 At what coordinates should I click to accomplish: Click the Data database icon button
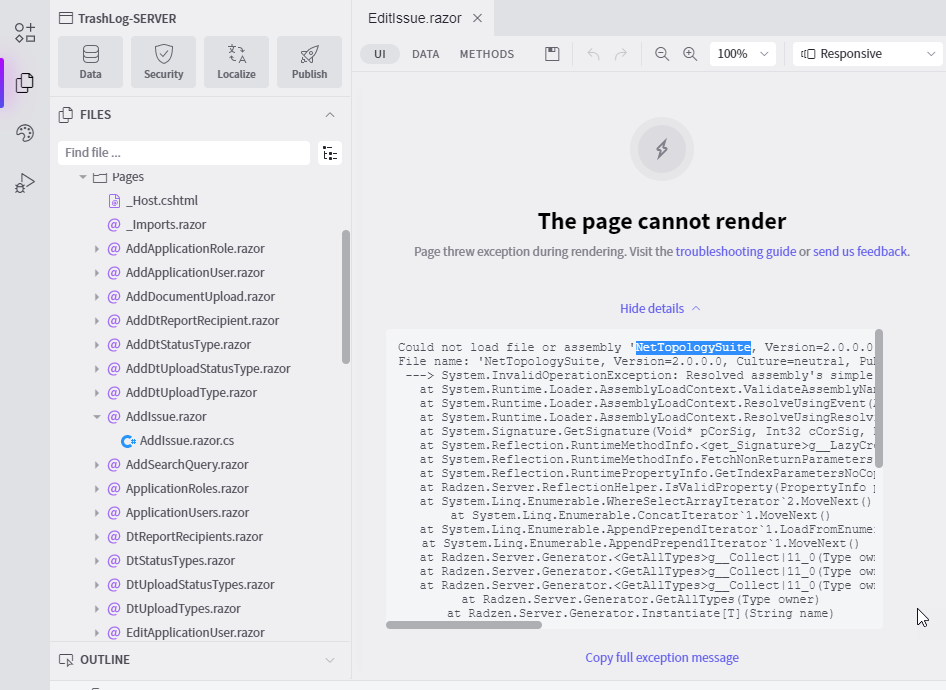[x=90, y=62]
